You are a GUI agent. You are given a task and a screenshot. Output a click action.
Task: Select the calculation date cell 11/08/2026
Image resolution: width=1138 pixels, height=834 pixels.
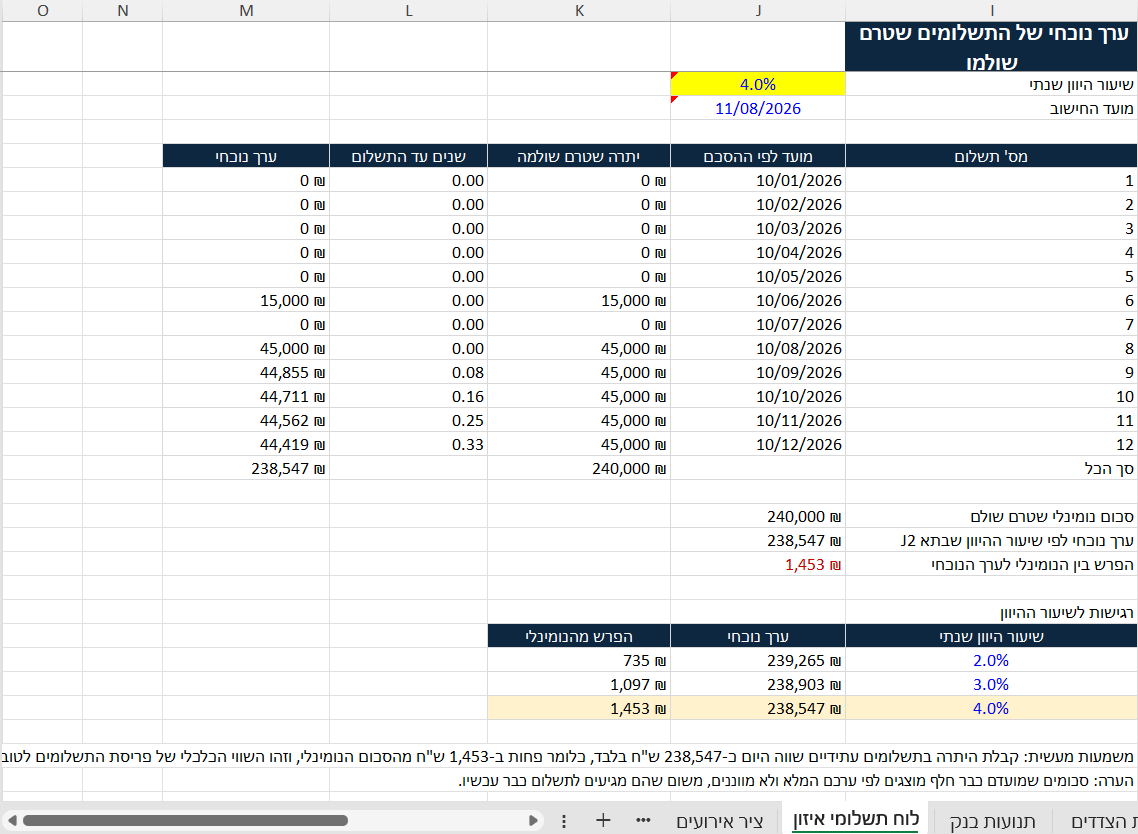point(758,108)
